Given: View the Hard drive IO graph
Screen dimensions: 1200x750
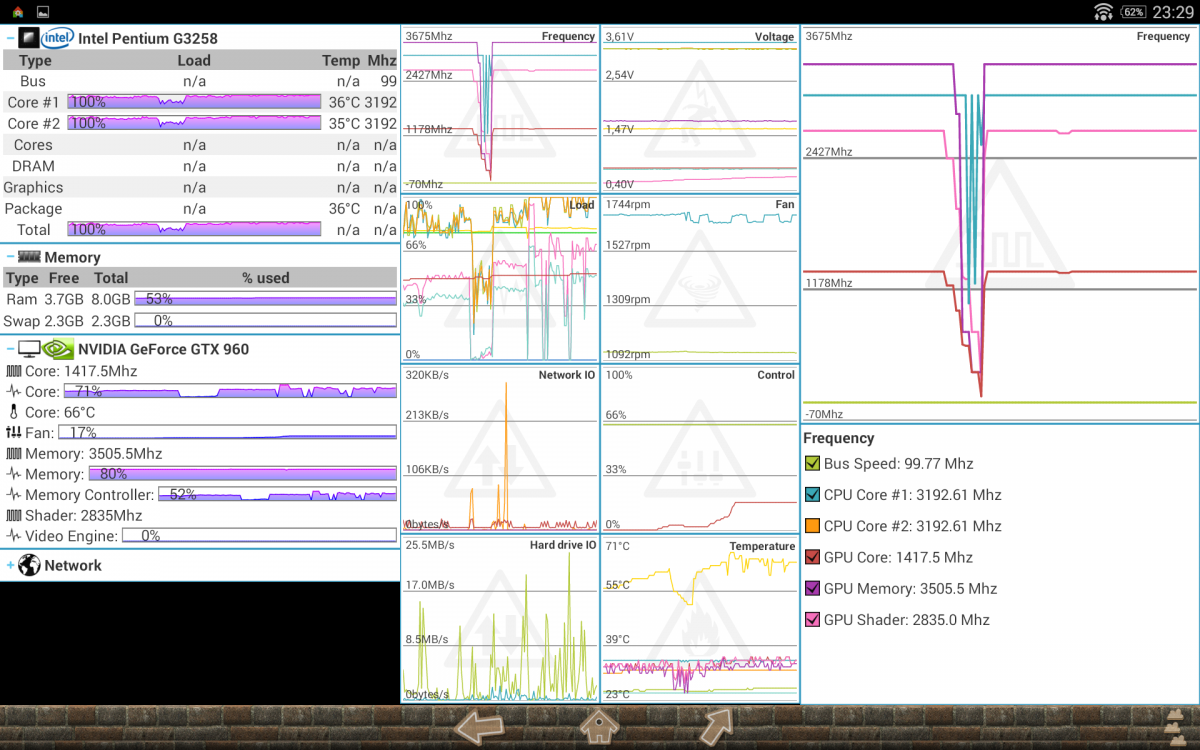Looking at the screenshot, I should click(500, 619).
